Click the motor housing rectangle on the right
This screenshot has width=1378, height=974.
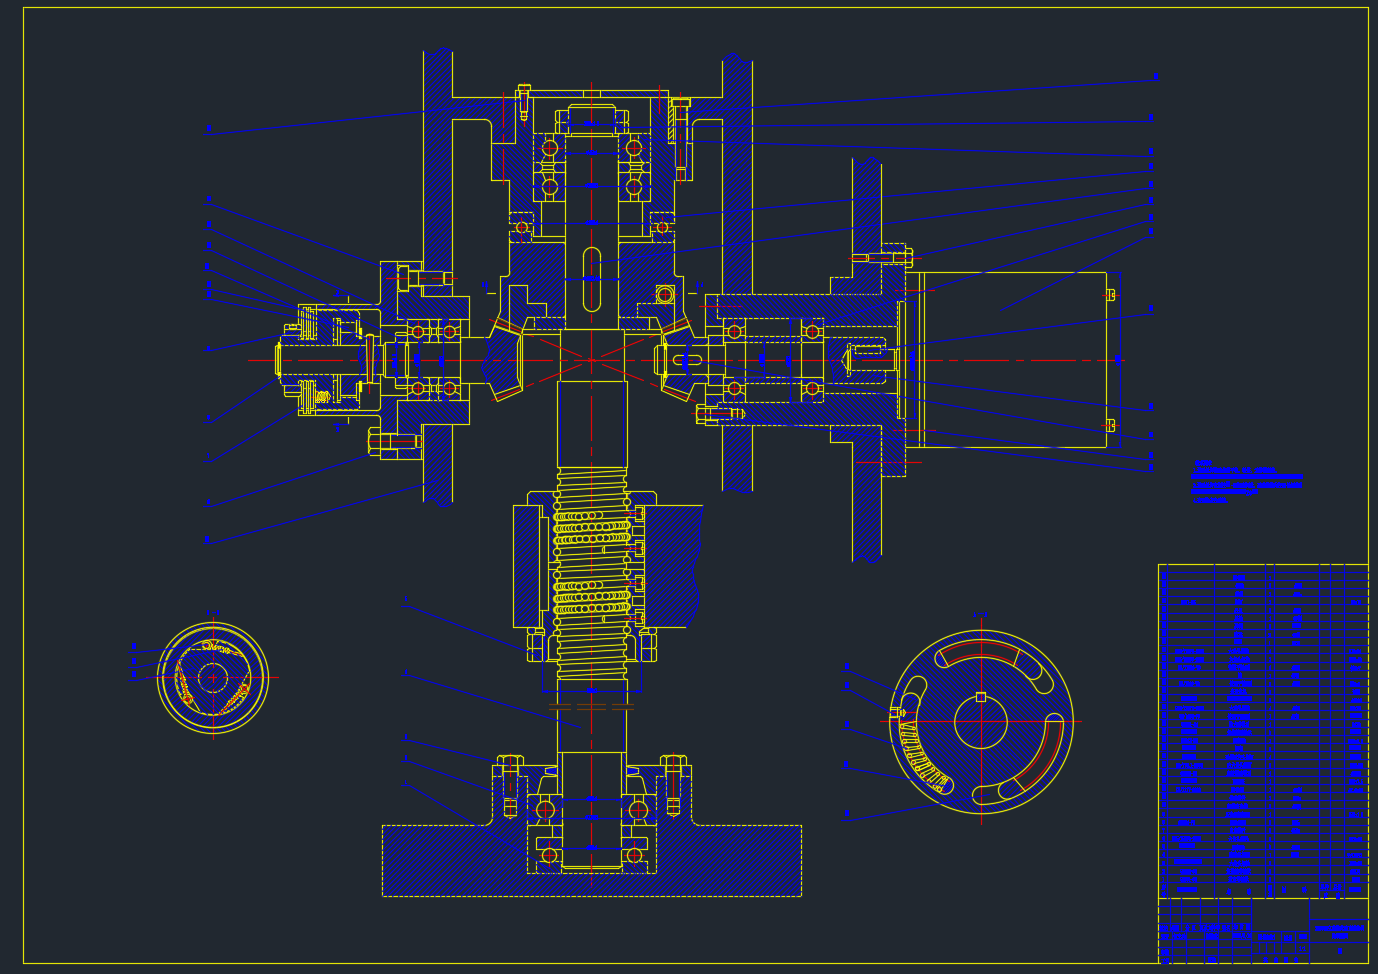point(1014,360)
